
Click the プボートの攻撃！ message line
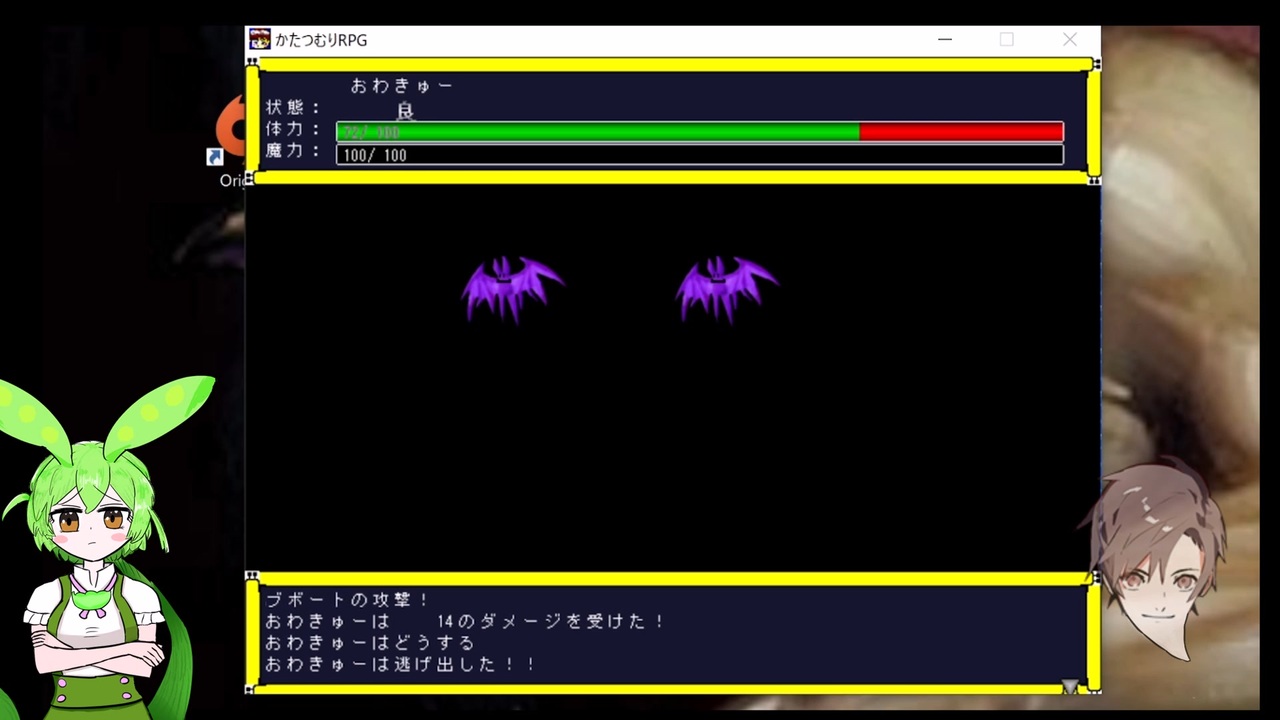tap(348, 600)
